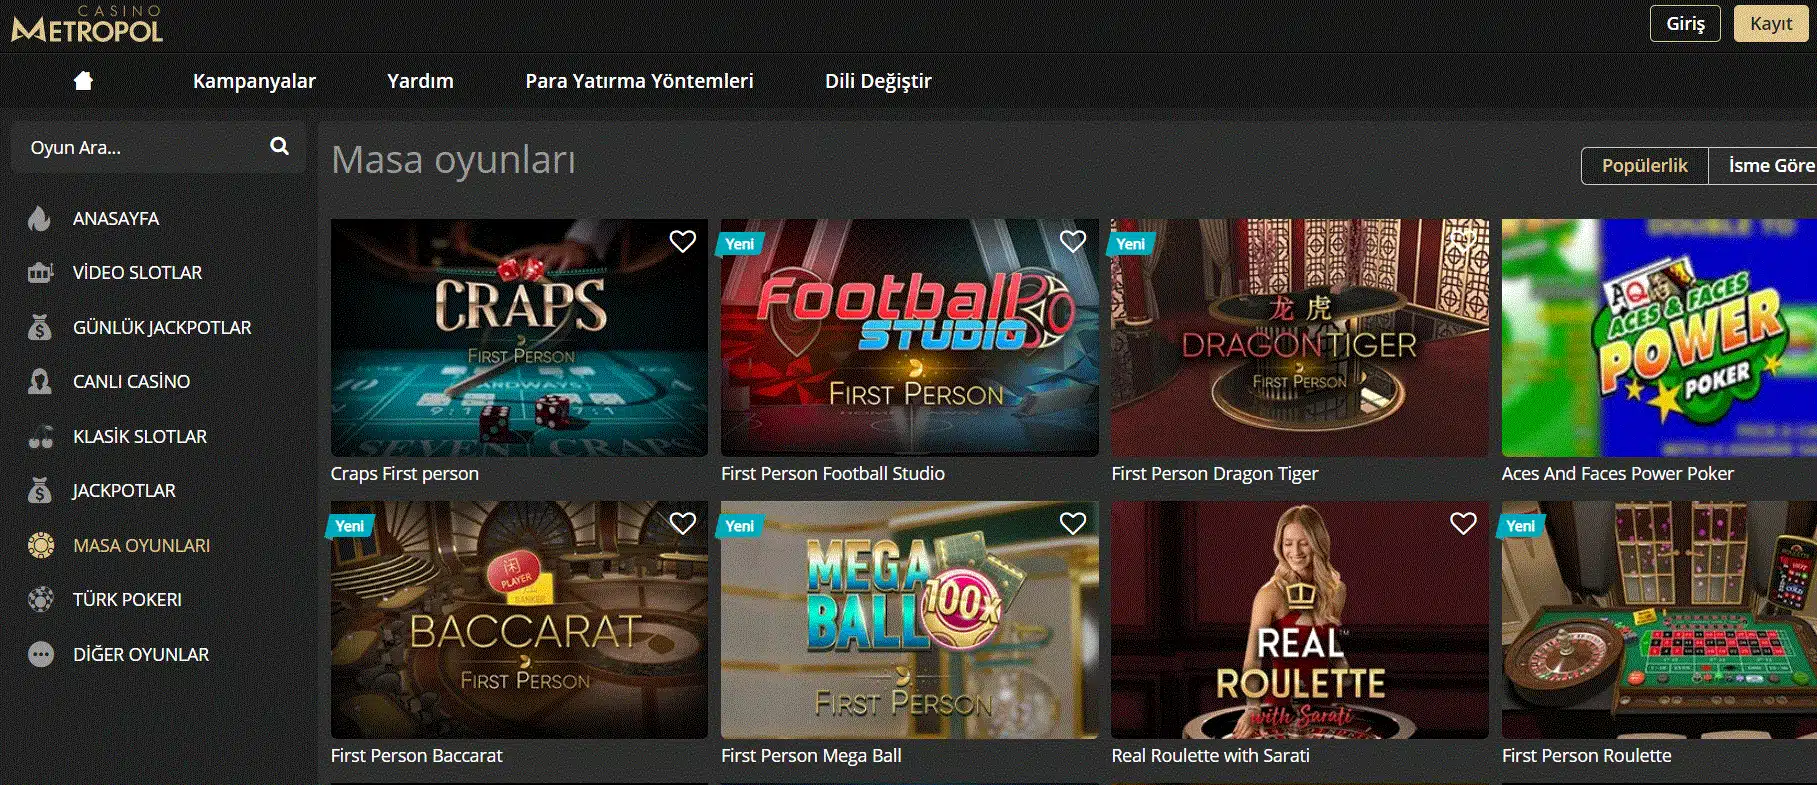Image resolution: width=1817 pixels, height=785 pixels.
Task: Click the Giriş login button
Action: (x=1685, y=23)
